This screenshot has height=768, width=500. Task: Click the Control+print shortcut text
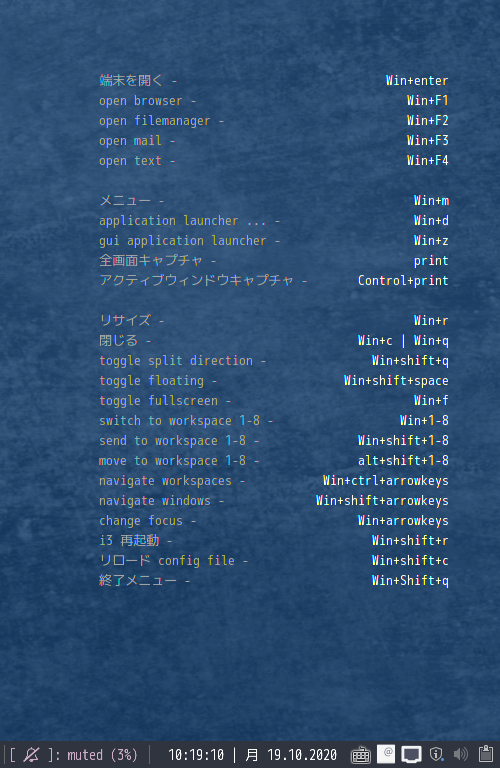pyautogui.click(x=403, y=281)
